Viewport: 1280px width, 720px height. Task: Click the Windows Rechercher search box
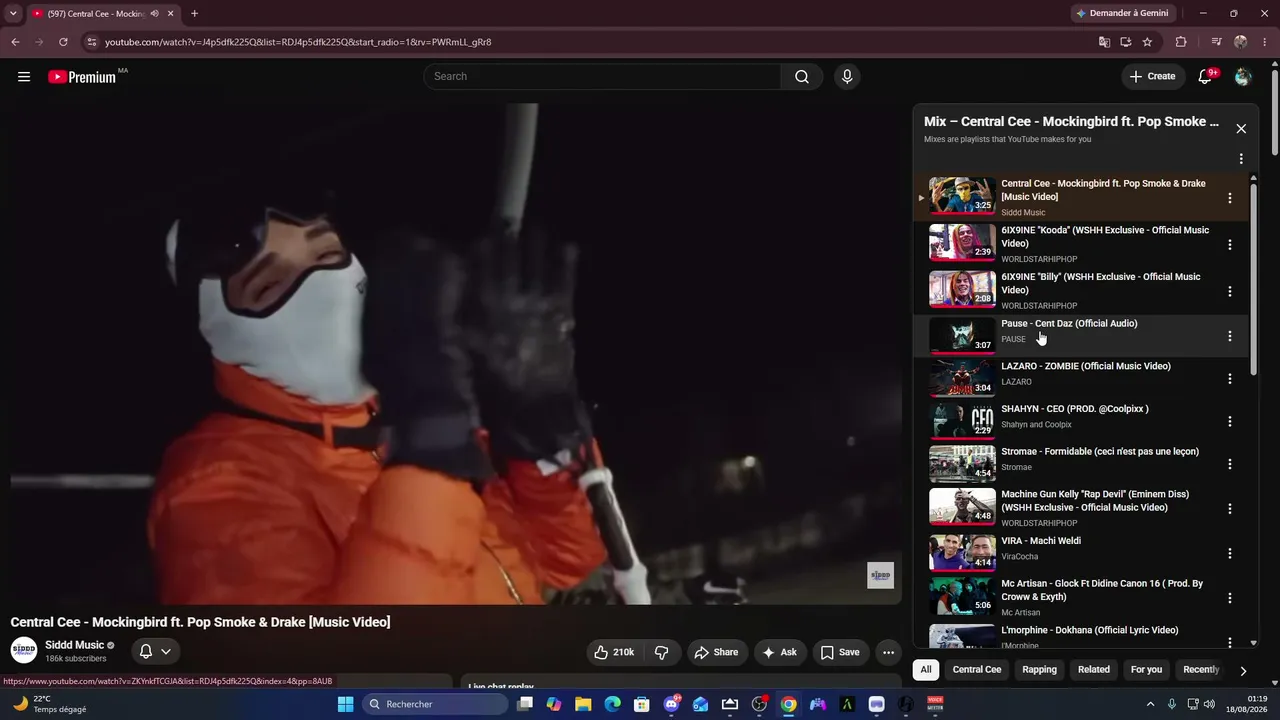tap(435, 704)
